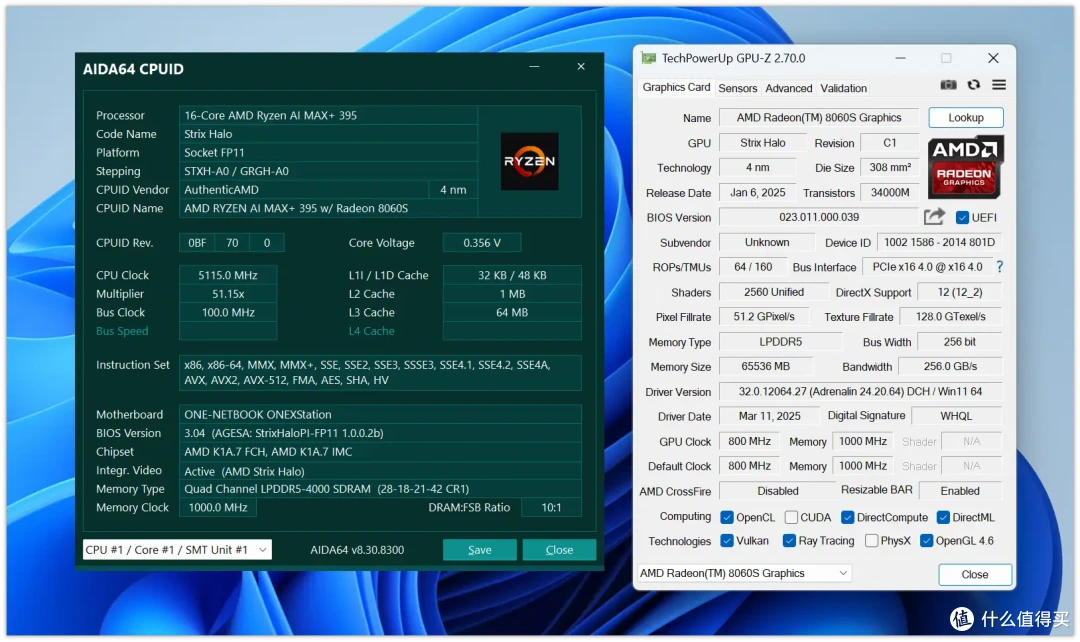Toggle the UEFI checkbox
Screen dimensions: 1080x642
tap(962, 218)
